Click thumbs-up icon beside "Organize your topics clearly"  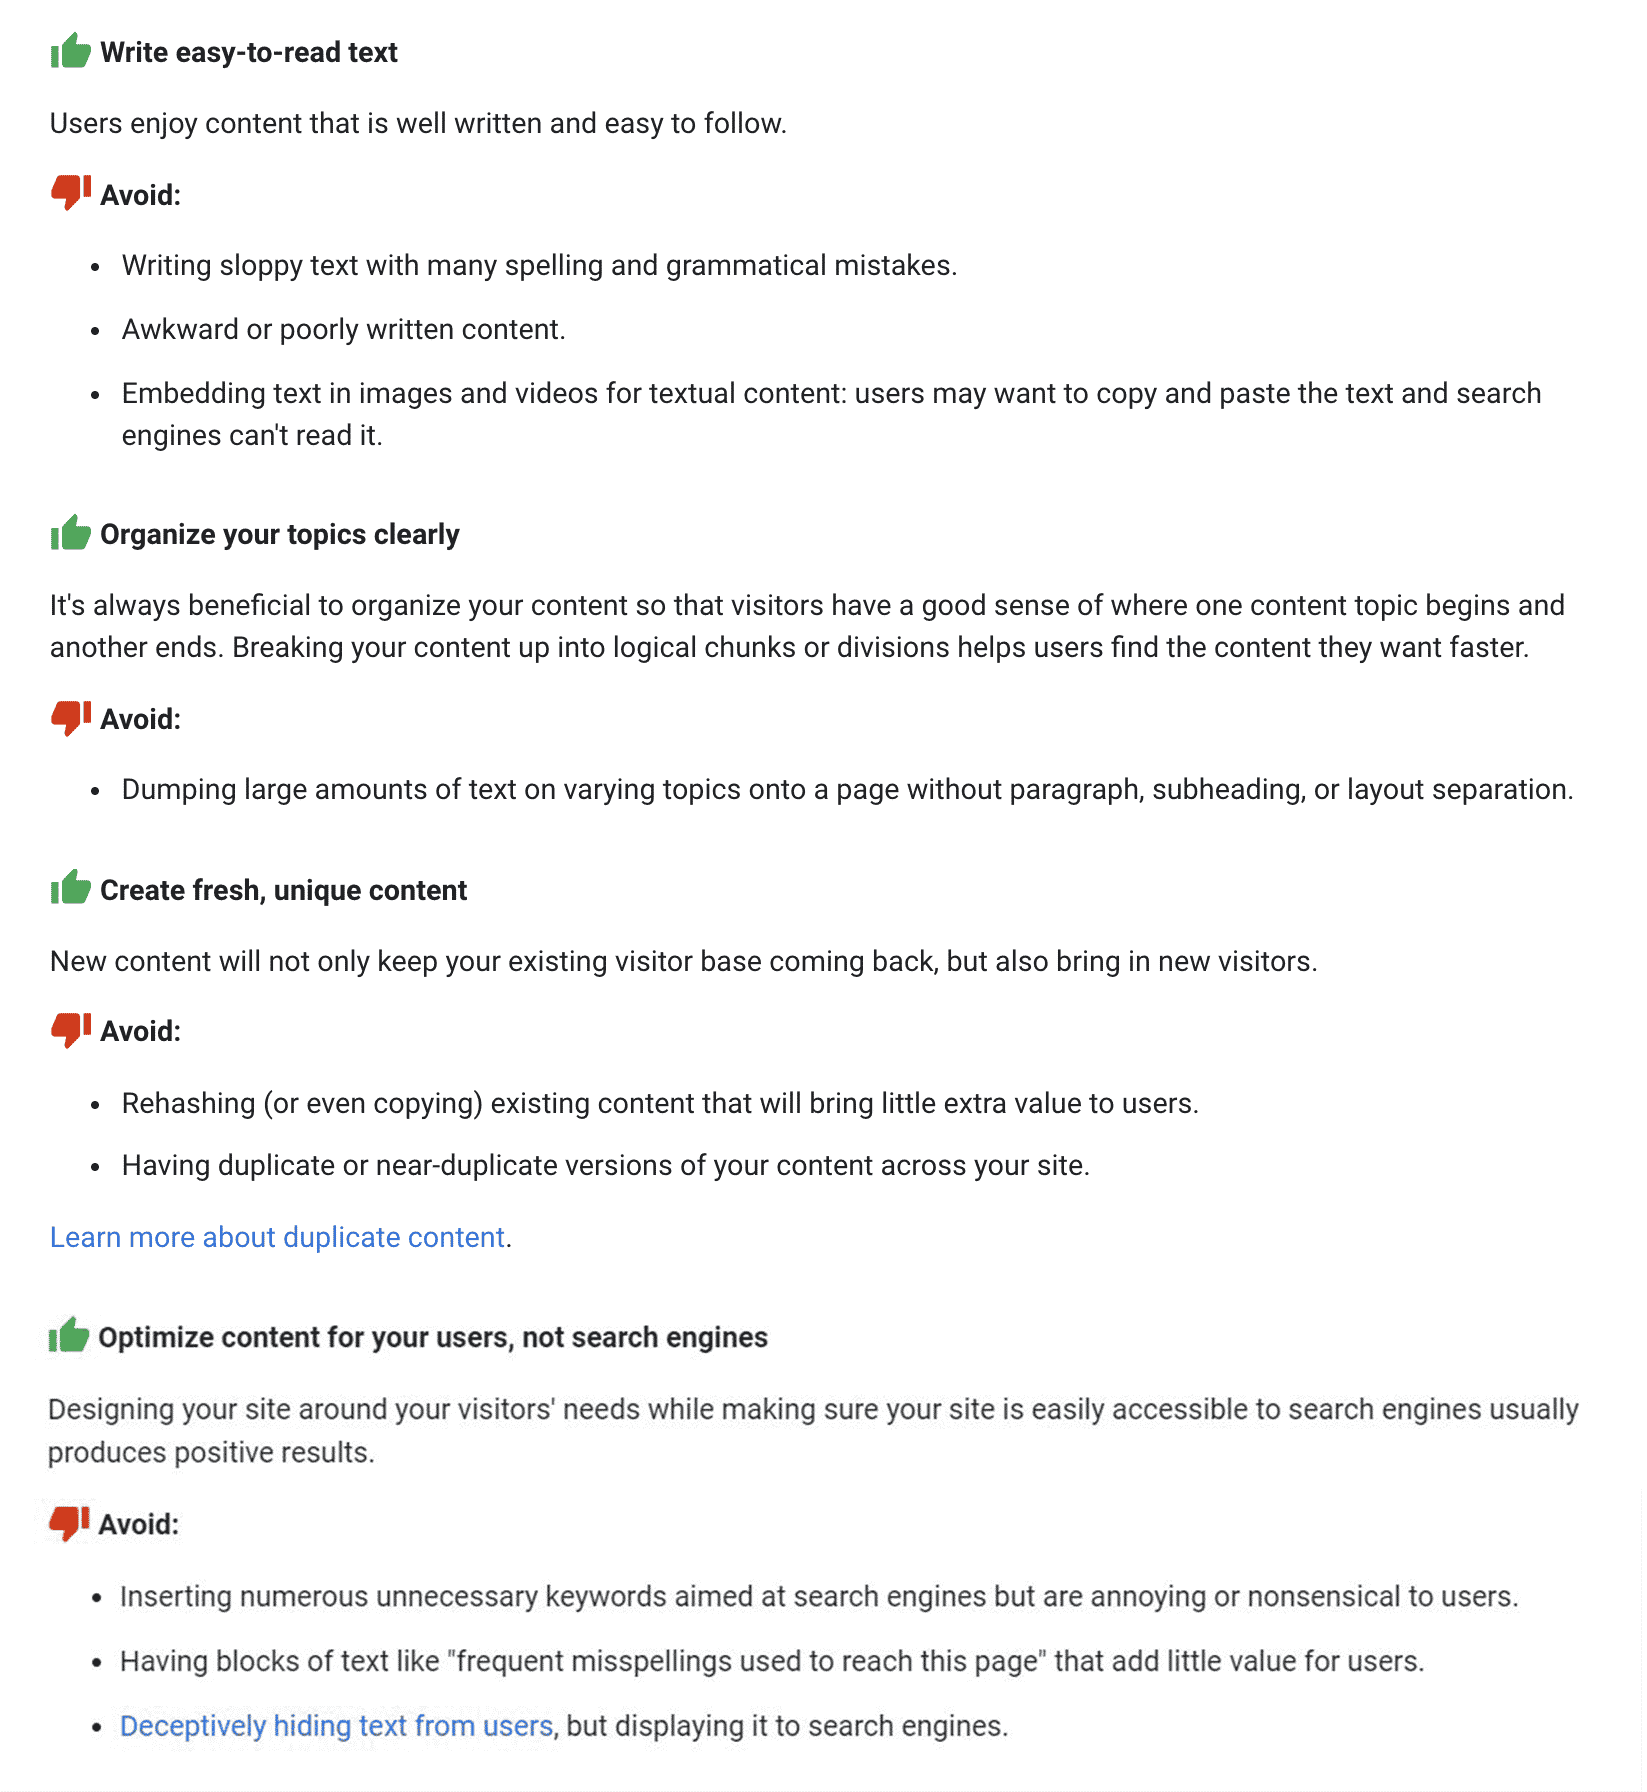coord(71,533)
